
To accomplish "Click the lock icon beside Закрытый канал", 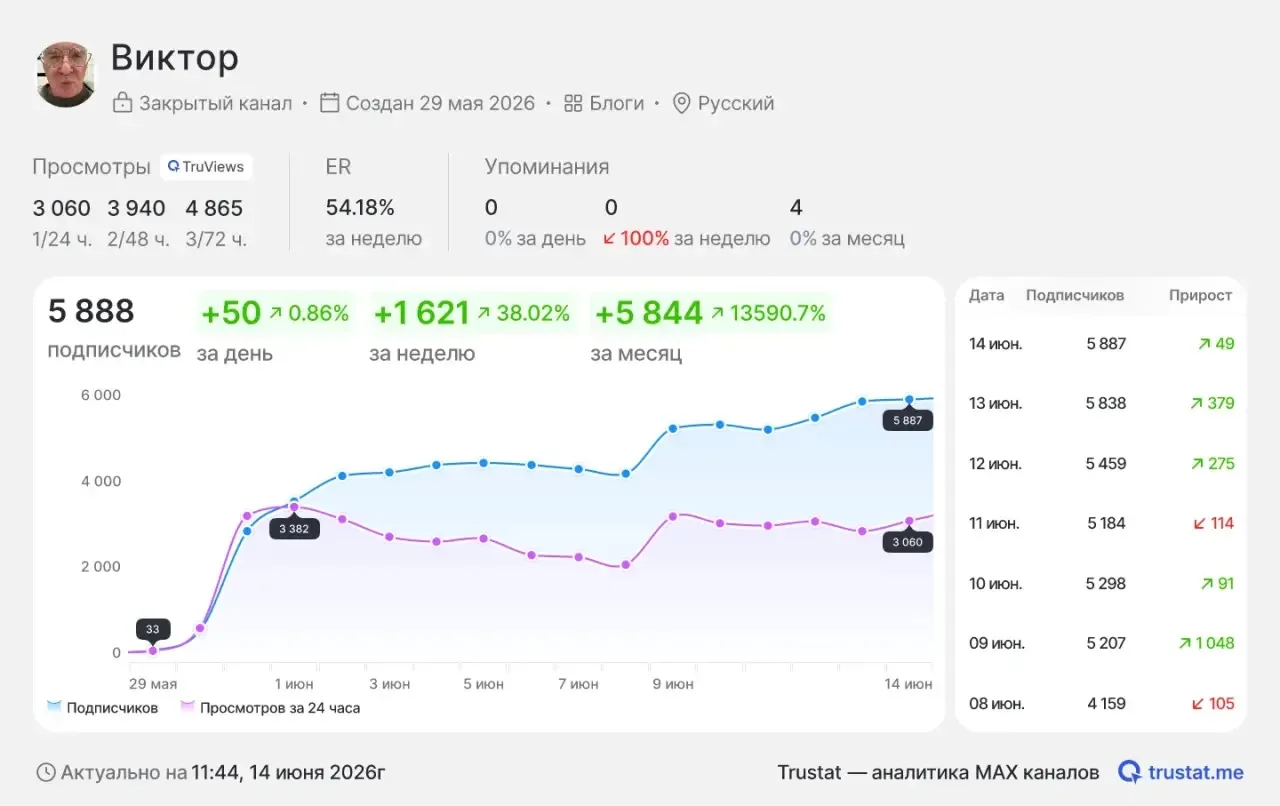I will tap(122, 103).
